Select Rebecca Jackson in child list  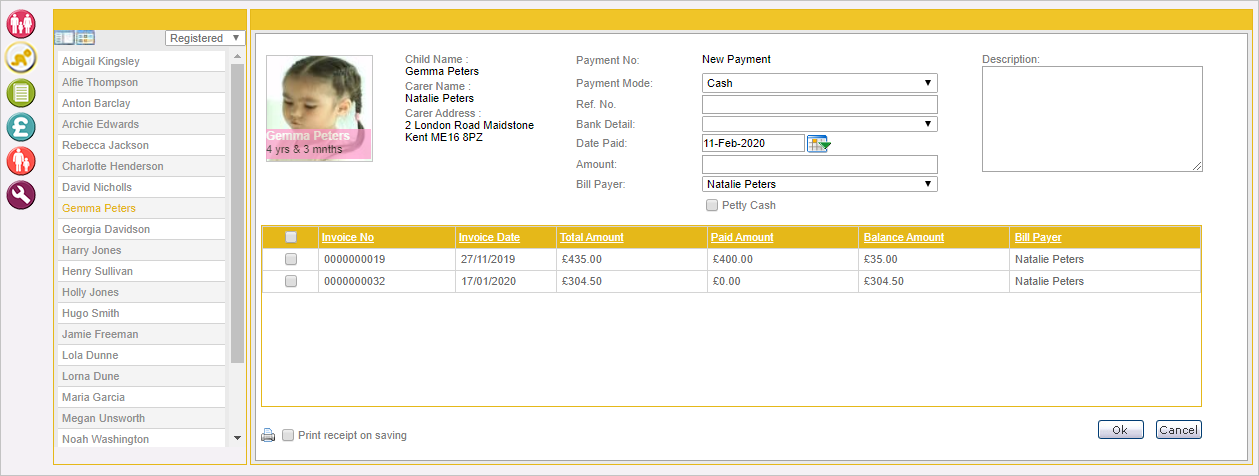pos(141,145)
